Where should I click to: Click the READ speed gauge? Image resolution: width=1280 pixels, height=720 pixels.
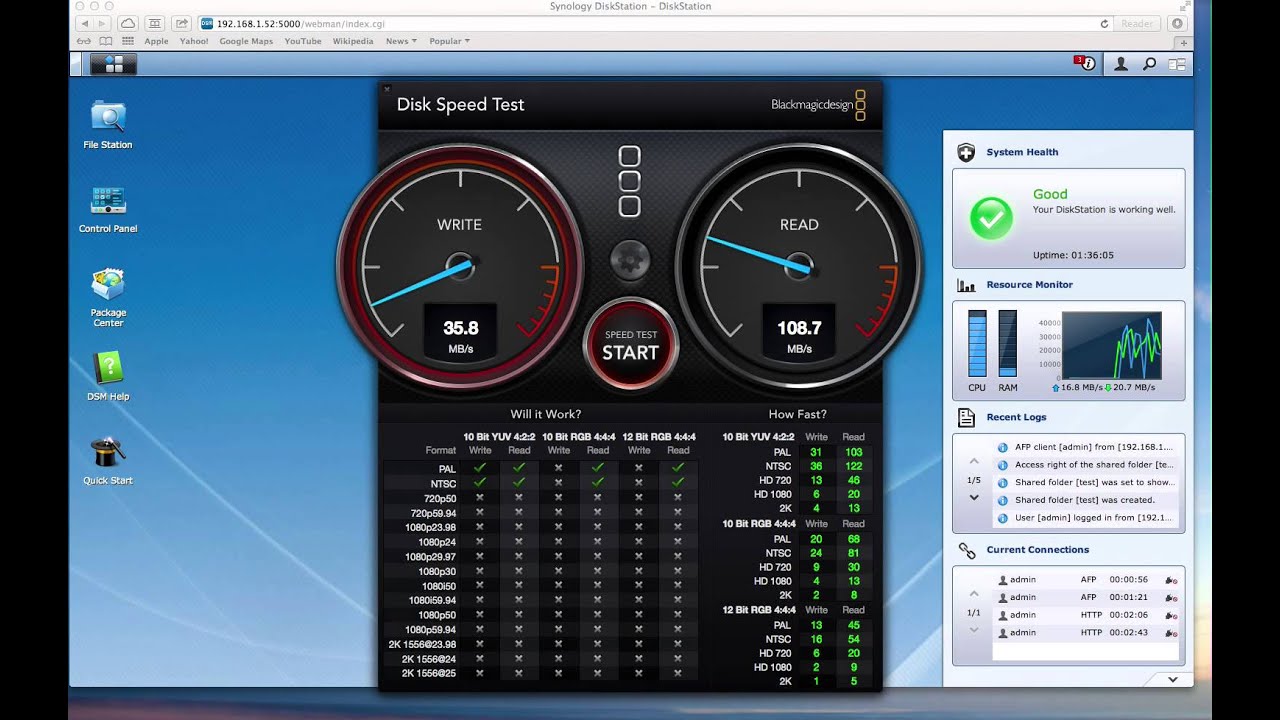point(798,264)
